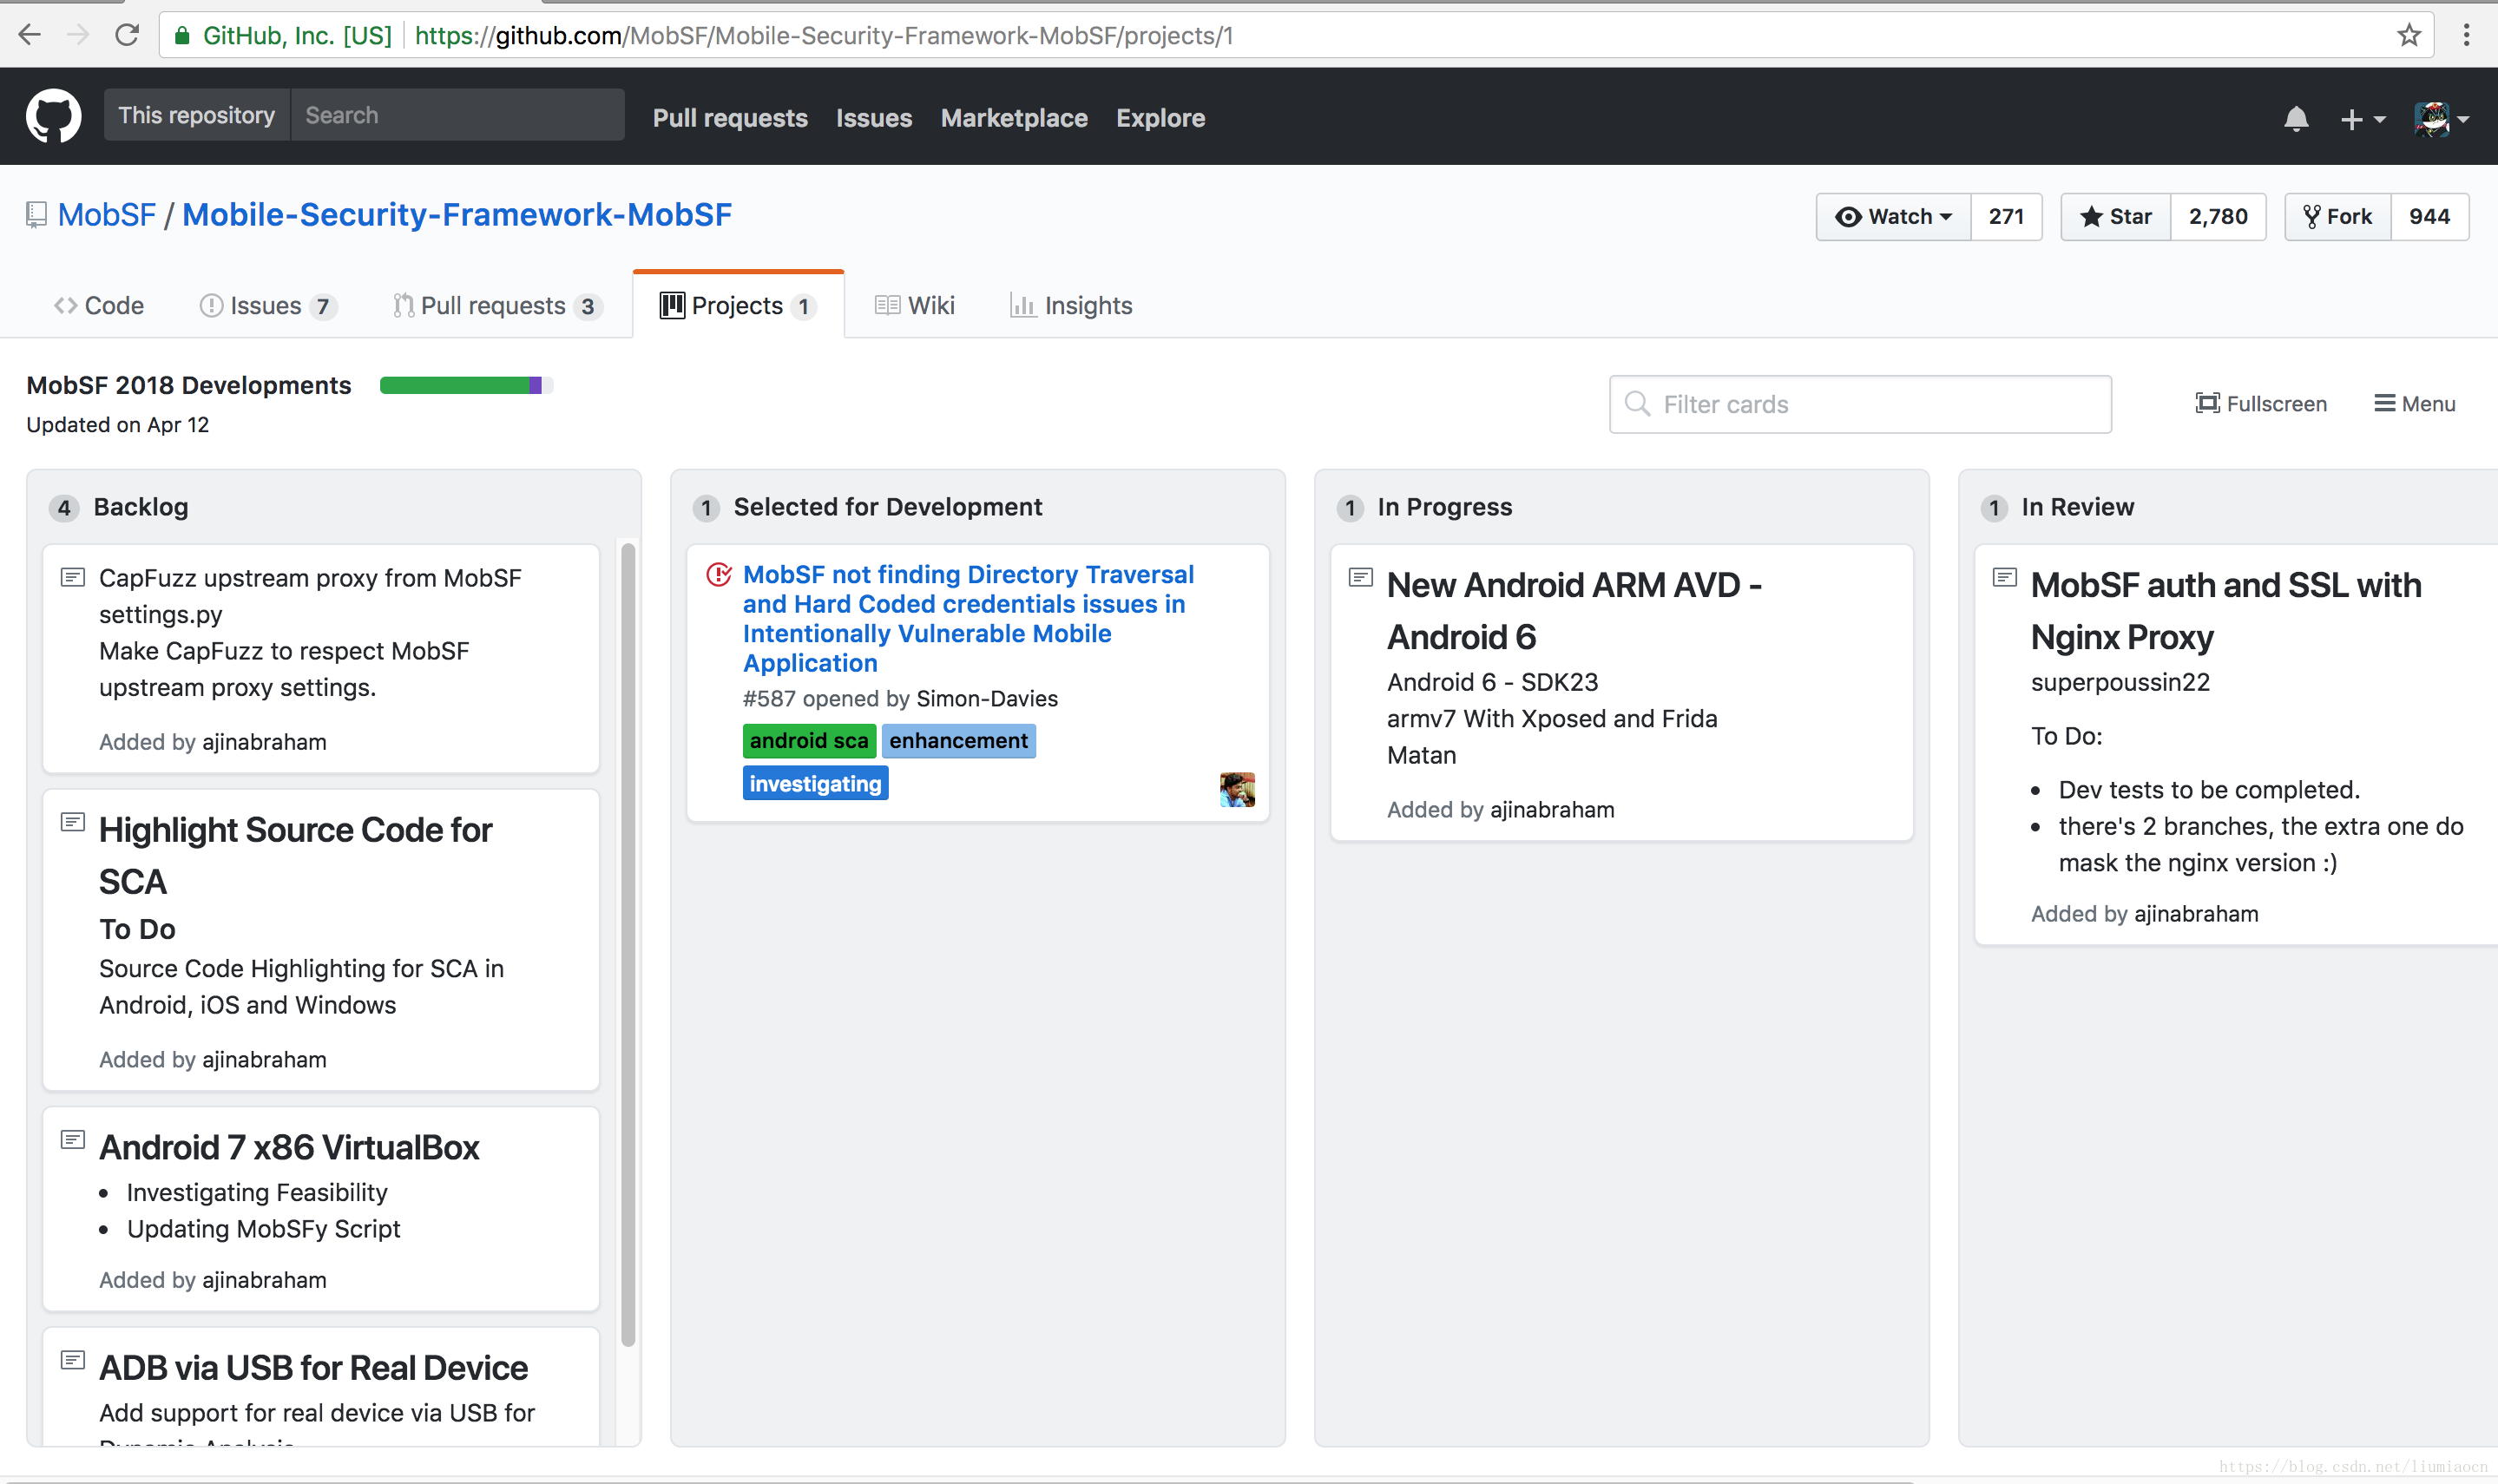The height and width of the screenshot is (1484, 2498).
Task: Click the note icon on MobSF auth and SSL card
Action: tap(2005, 577)
